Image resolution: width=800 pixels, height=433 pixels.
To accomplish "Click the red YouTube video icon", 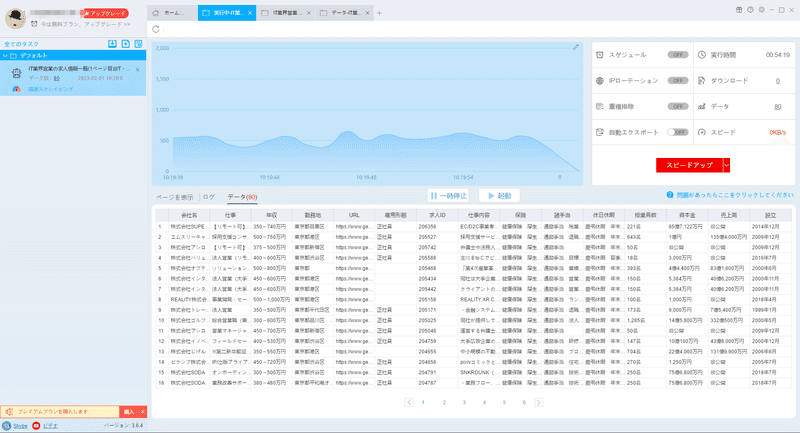I will click(x=36, y=425).
